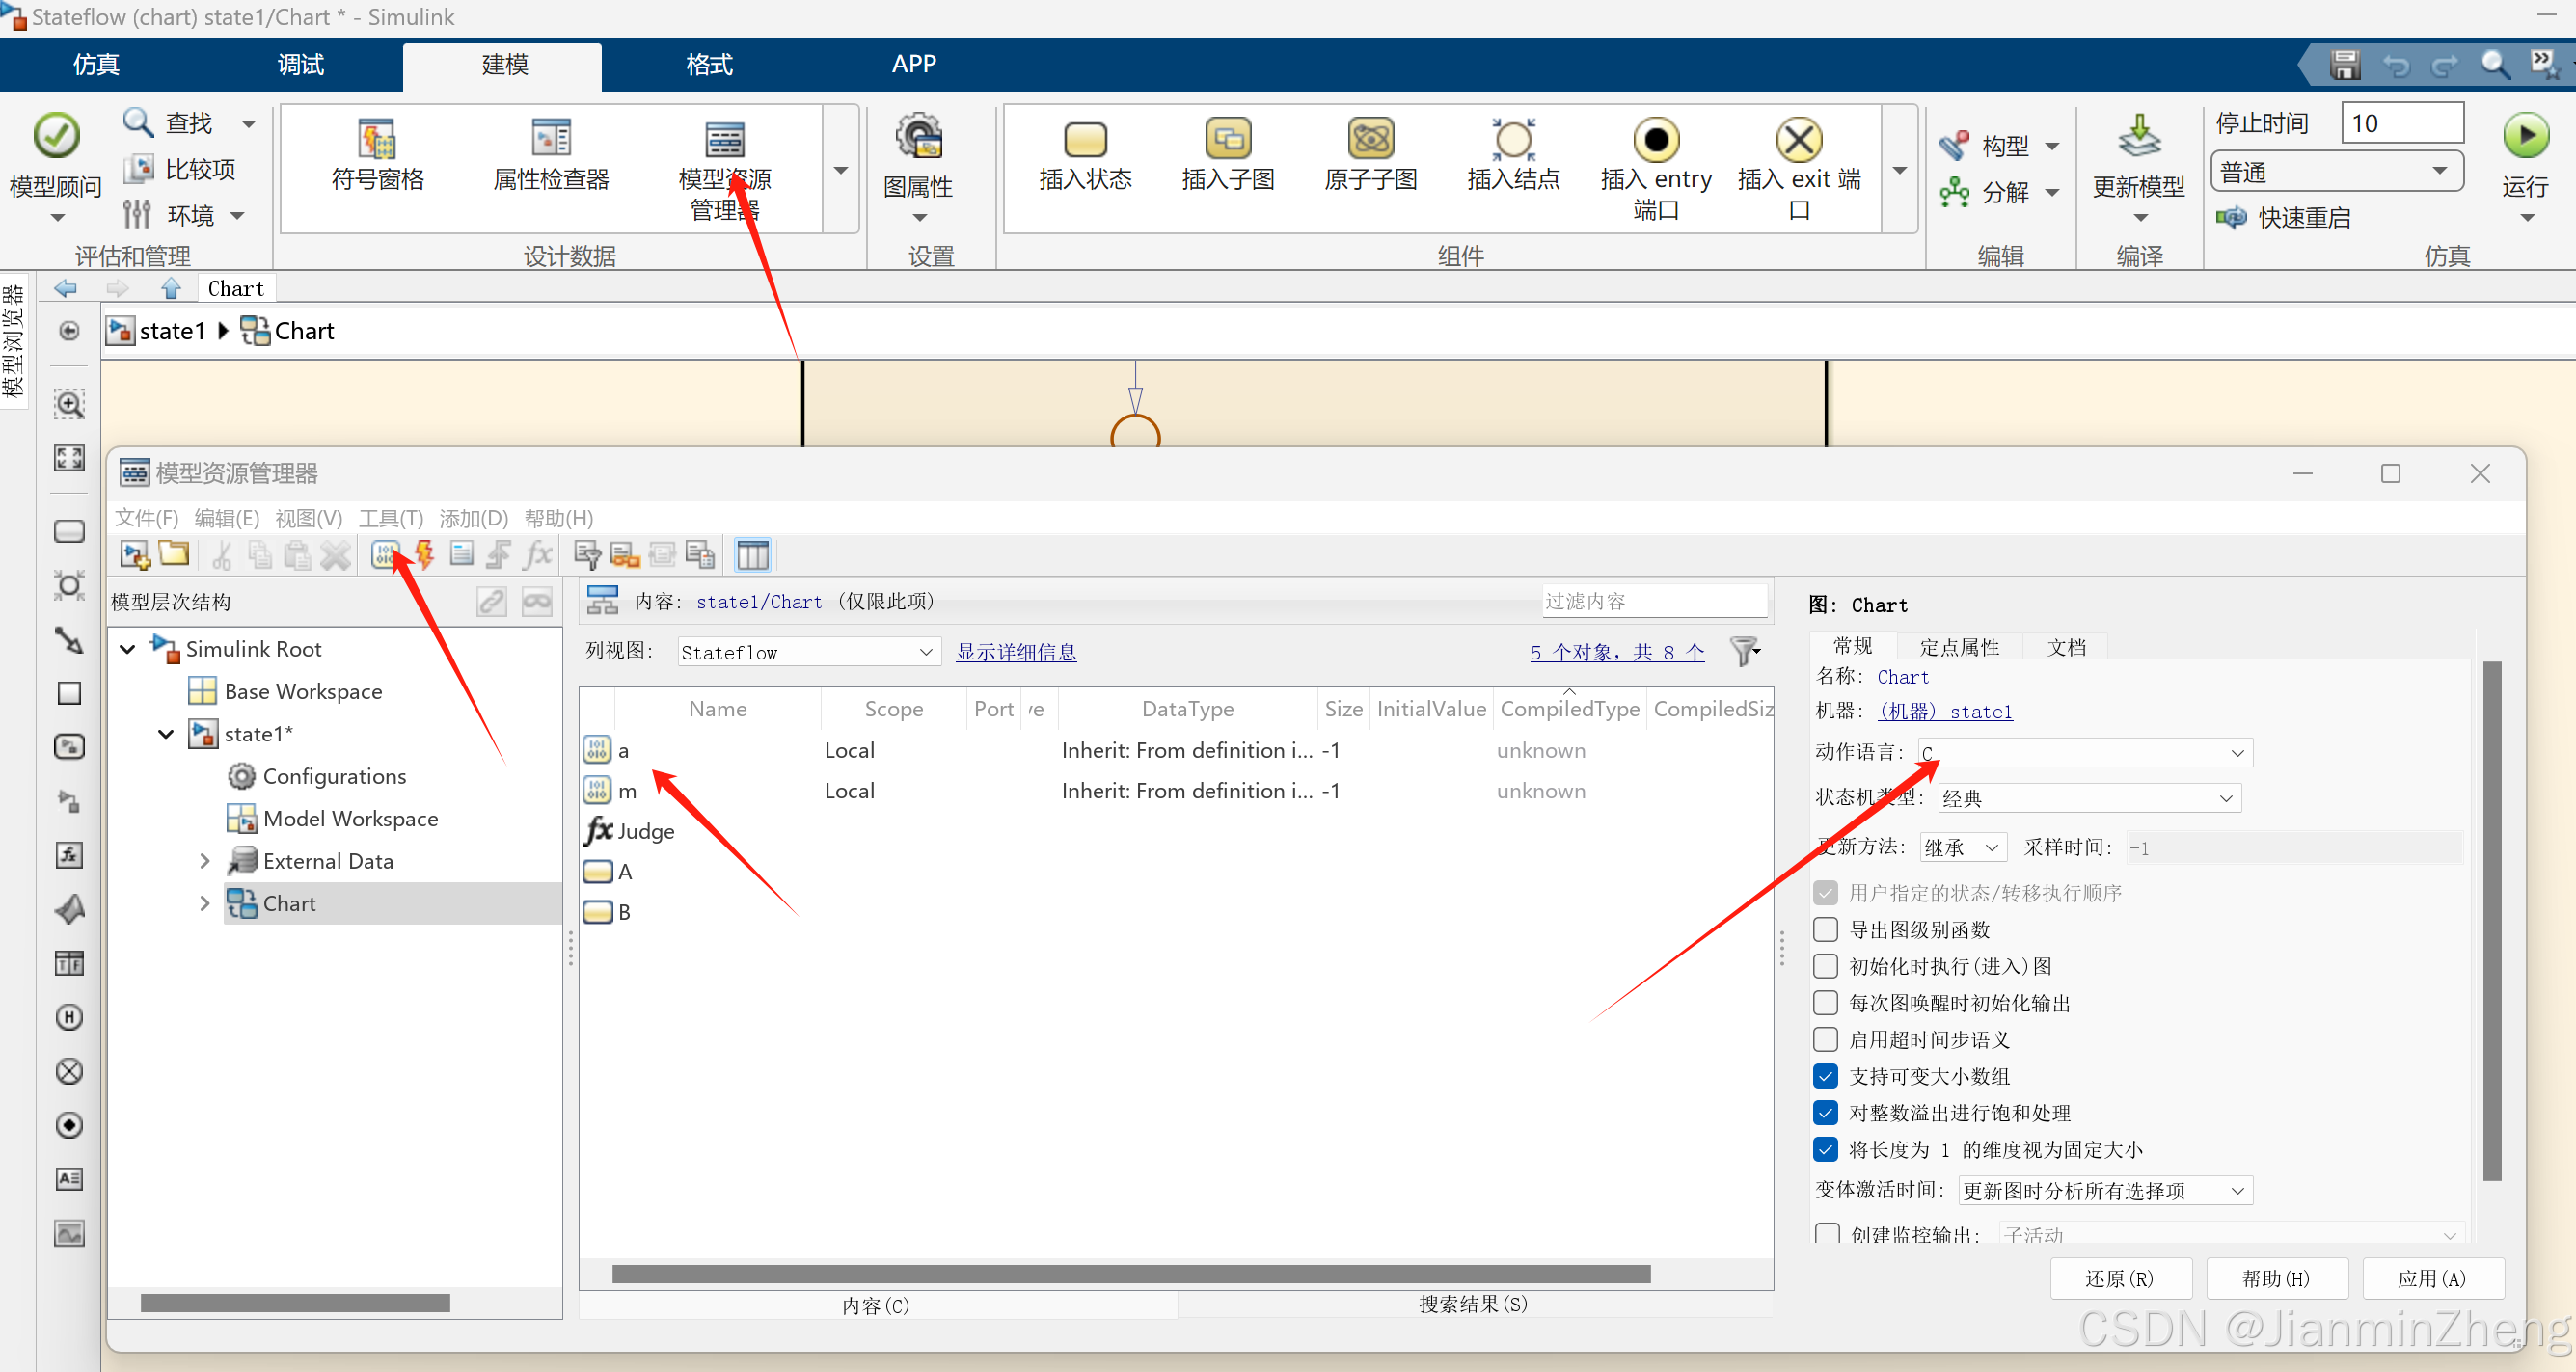Click the add data icon in explorer toolbar
Image resolution: width=2576 pixels, height=1372 pixels.
tap(385, 554)
